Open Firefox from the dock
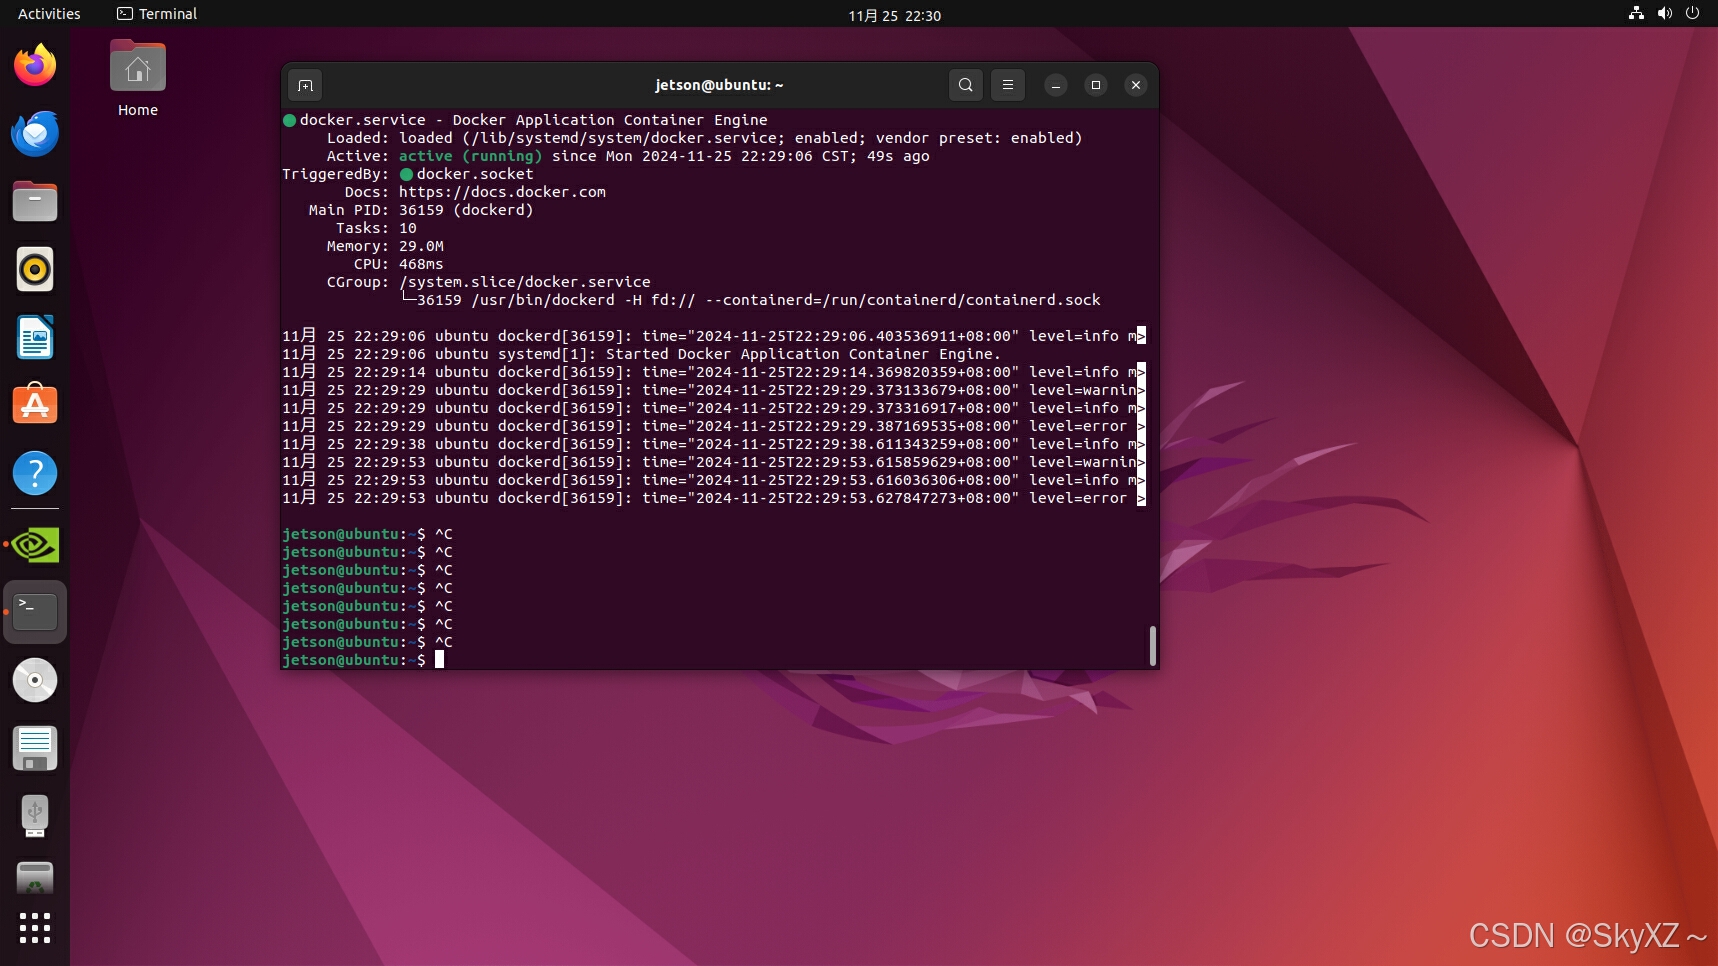Viewport: 1718px width, 966px height. pos(35,66)
